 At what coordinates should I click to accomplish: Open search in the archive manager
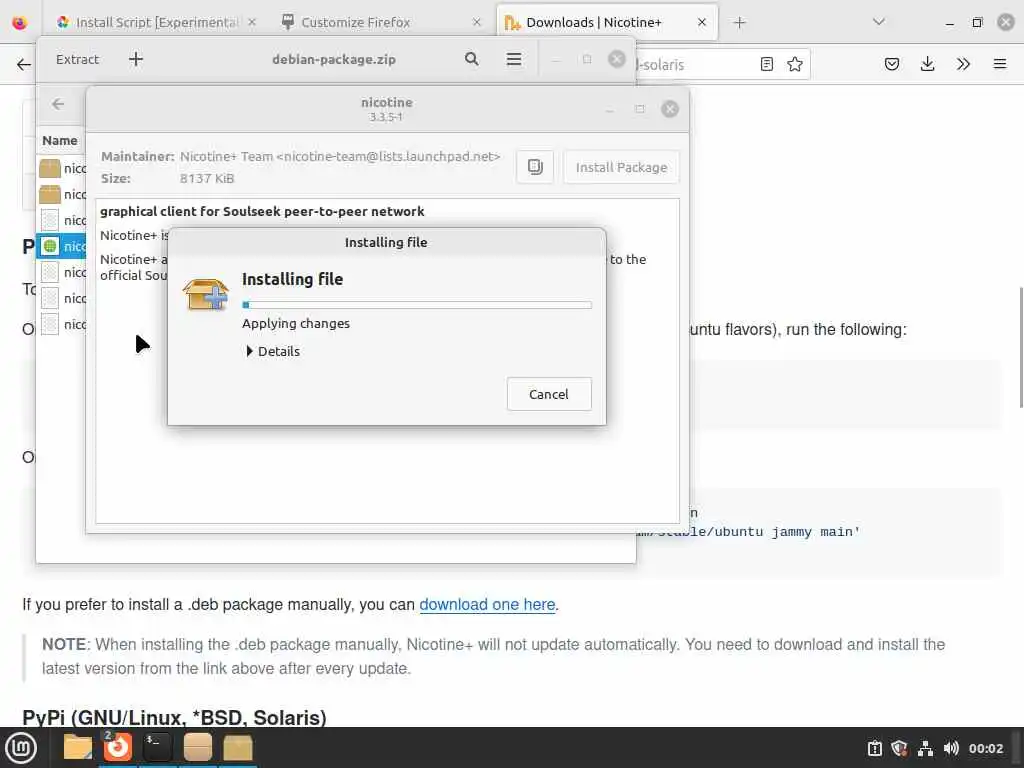pyautogui.click(x=472, y=59)
